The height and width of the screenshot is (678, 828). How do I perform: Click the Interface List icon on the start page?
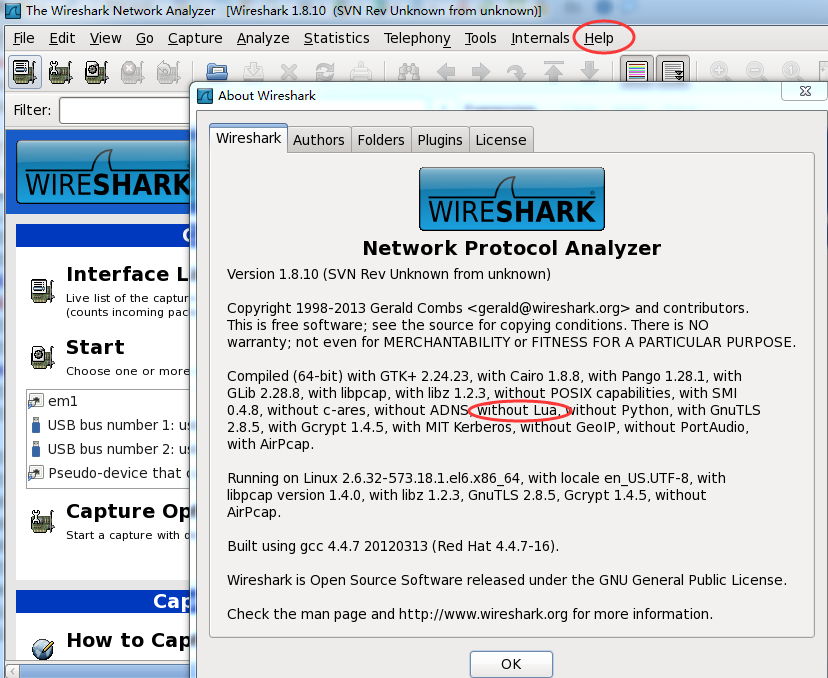42,290
